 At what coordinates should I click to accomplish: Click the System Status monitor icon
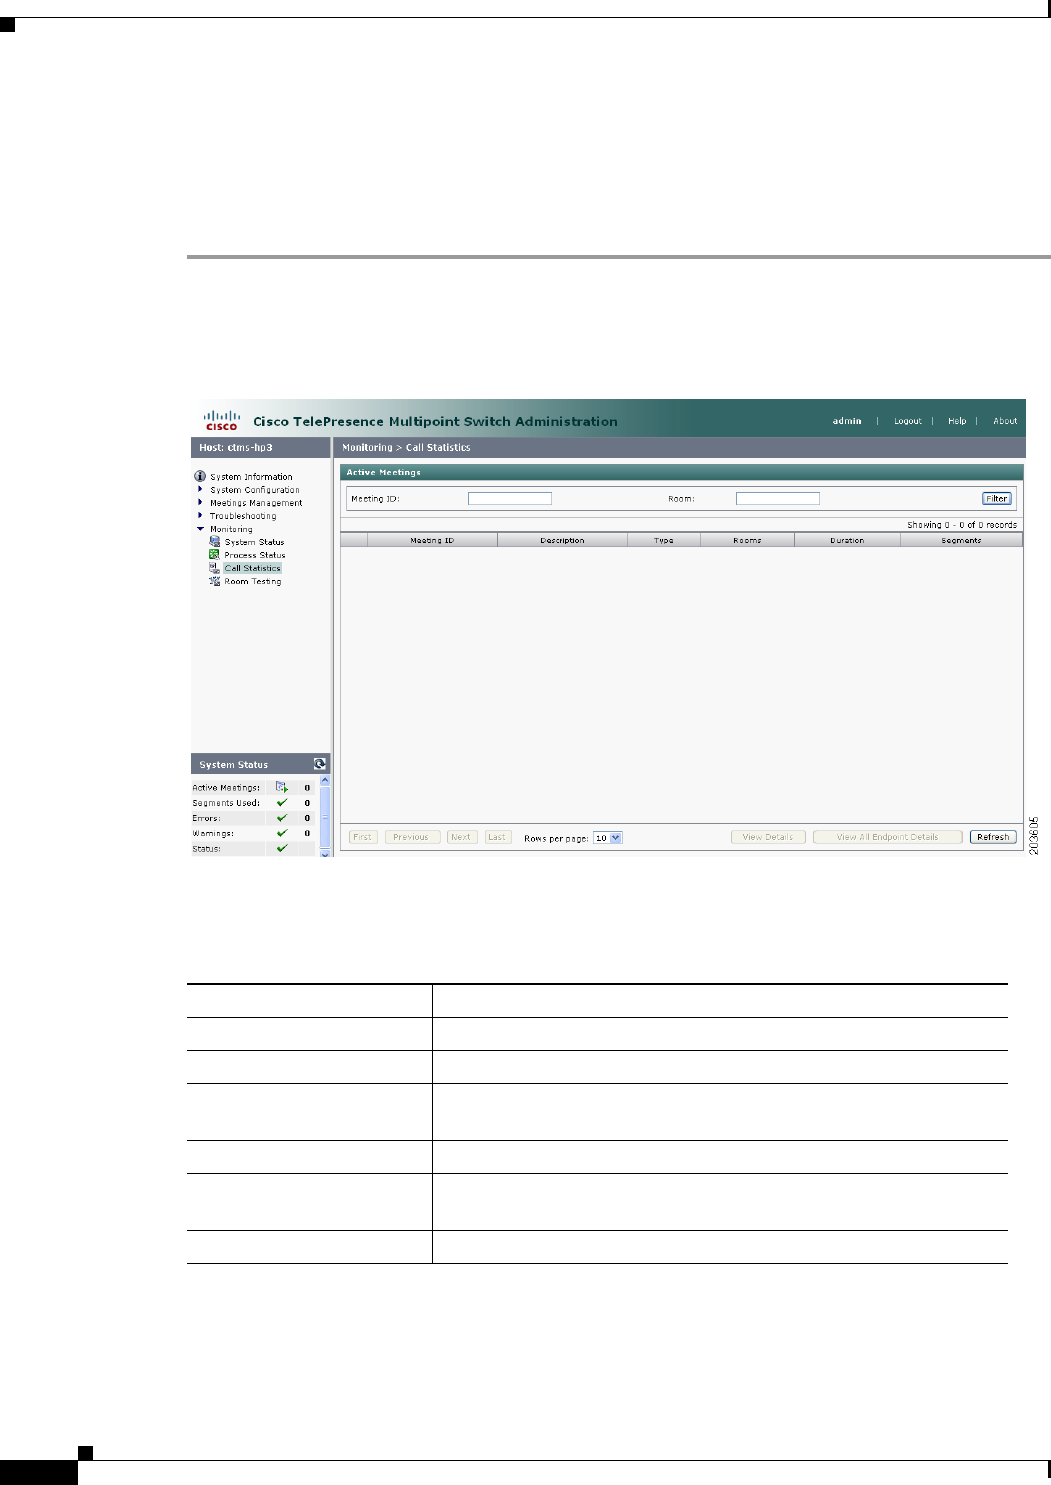pos(214,541)
